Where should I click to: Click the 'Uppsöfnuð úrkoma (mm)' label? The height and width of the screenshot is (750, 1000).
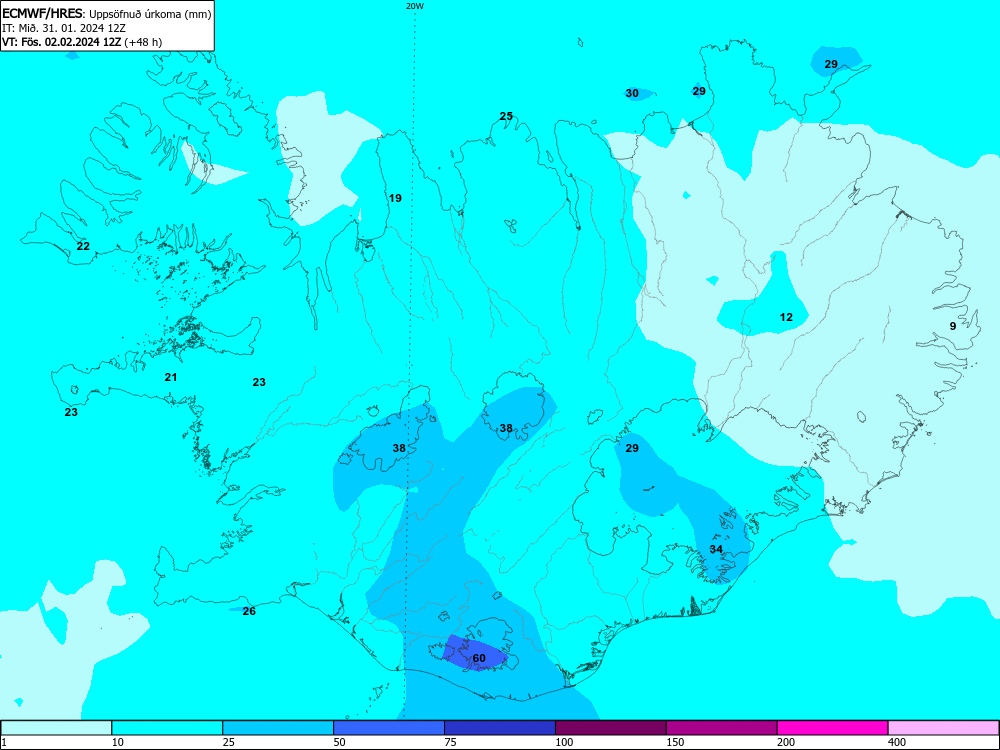click(150, 14)
